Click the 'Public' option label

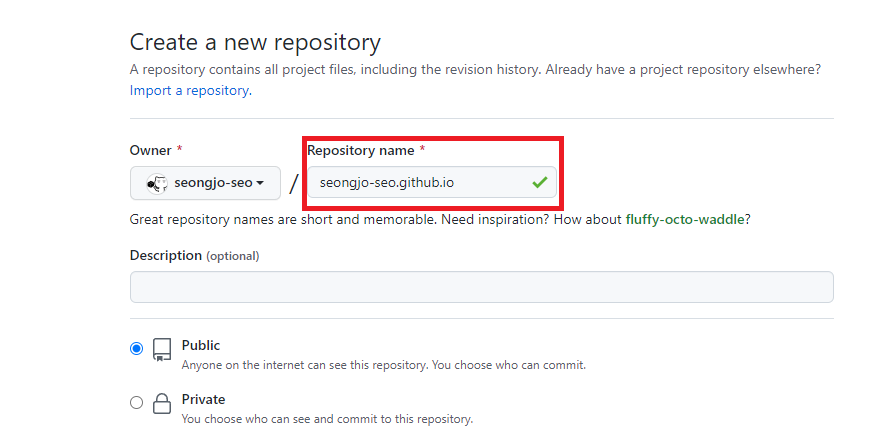click(x=201, y=345)
